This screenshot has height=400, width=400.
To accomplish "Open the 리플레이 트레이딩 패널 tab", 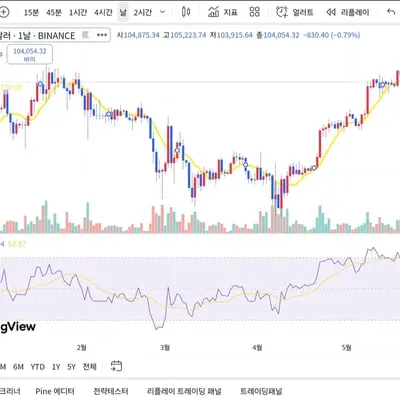I will coord(184,391).
